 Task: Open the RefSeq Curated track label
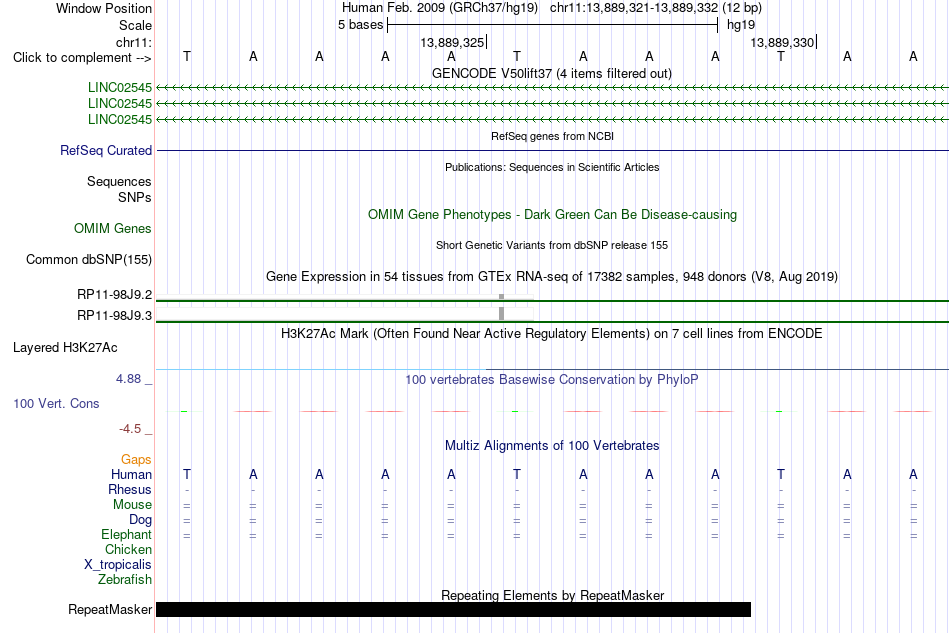pyautogui.click(x=105, y=150)
